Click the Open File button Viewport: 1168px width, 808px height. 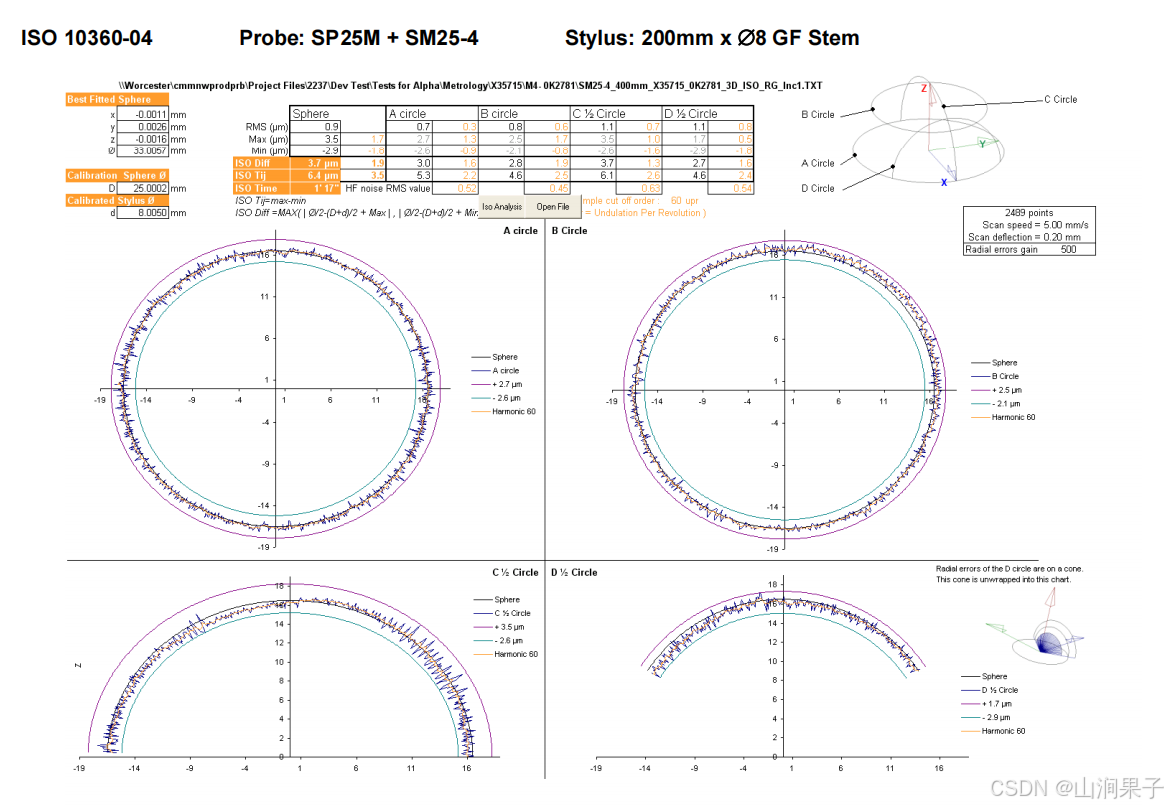pyautogui.click(x=553, y=206)
